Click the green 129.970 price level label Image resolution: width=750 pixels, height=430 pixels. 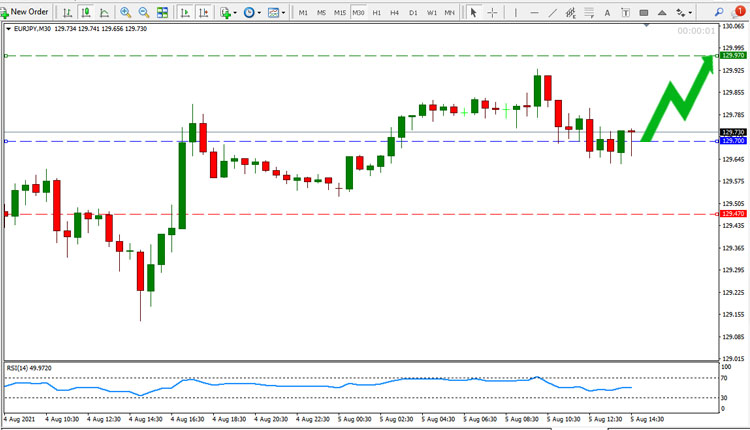coord(733,55)
